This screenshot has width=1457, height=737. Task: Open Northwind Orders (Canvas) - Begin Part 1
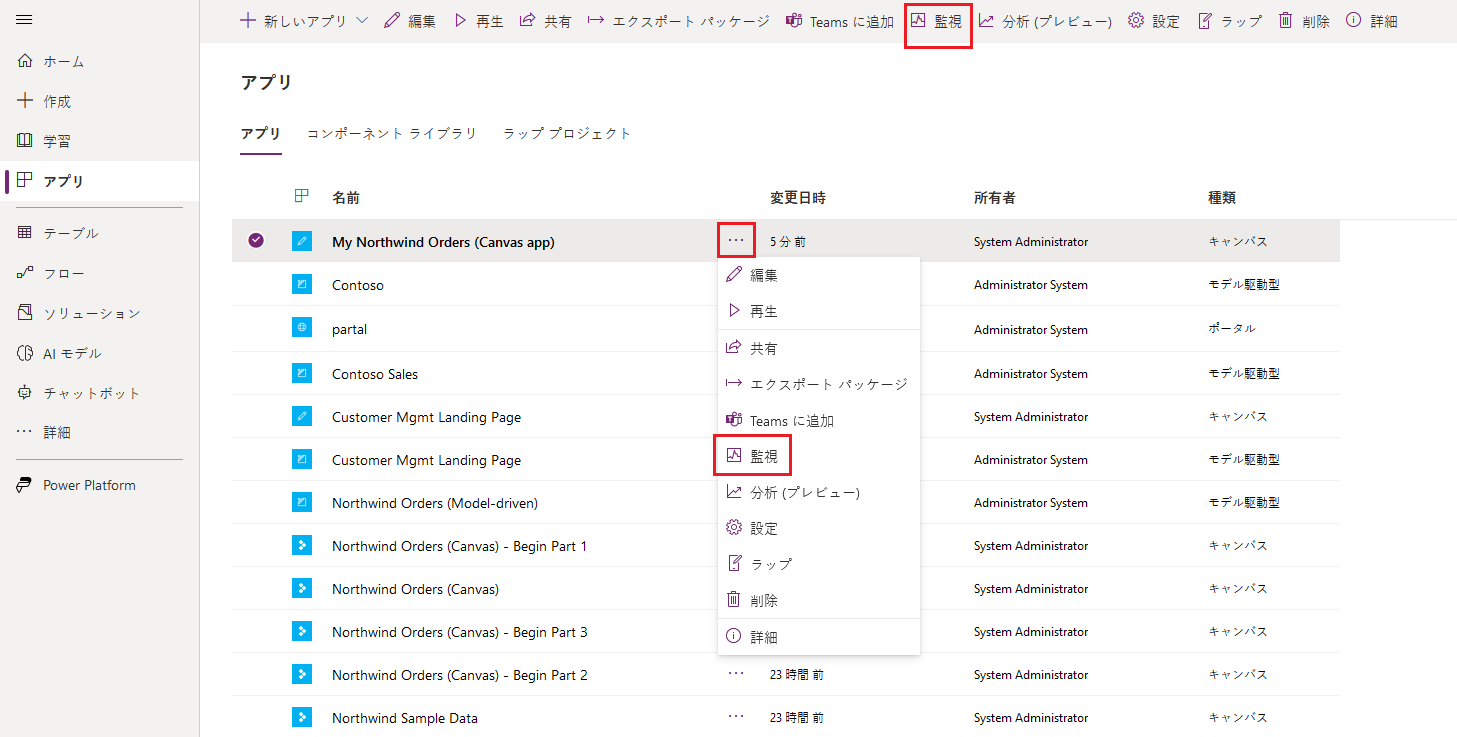[x=459, y=546]
